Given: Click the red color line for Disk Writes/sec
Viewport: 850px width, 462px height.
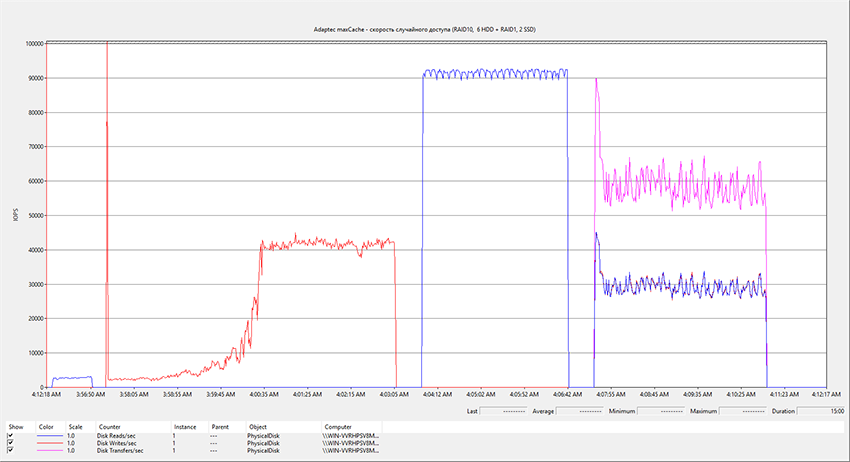Looking at the screenshot, I should point(51,443).
